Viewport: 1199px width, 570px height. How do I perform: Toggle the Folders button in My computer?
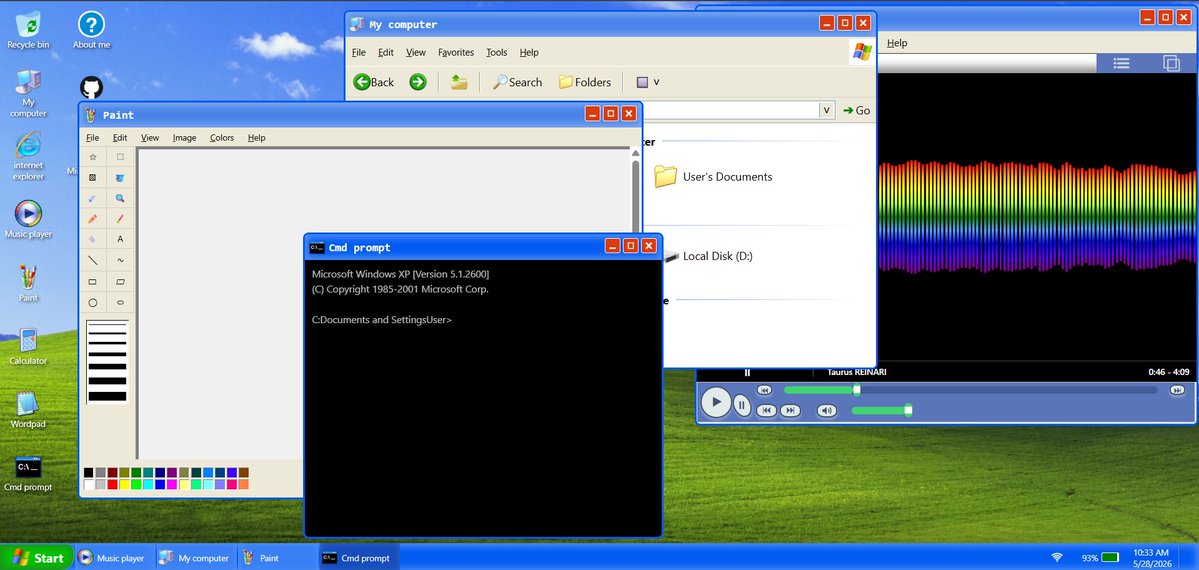coord(585,82)
